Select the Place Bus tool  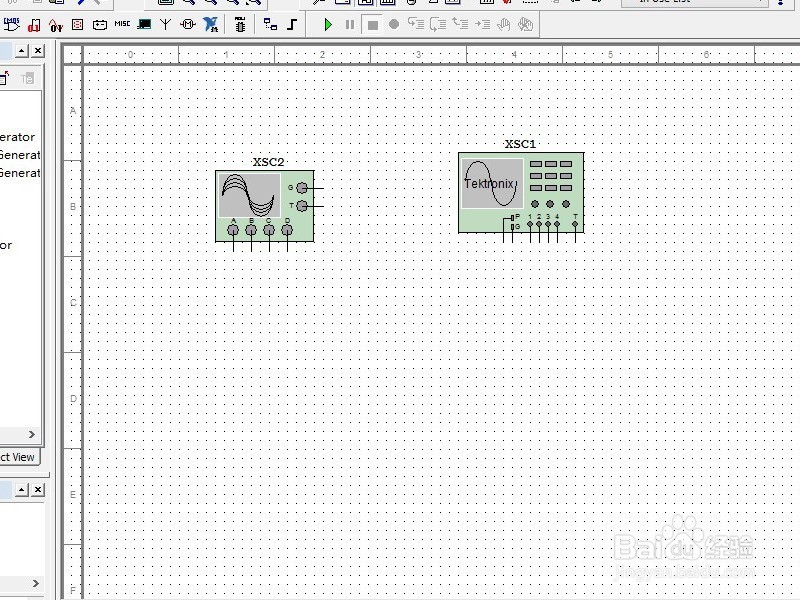(292, 24)
